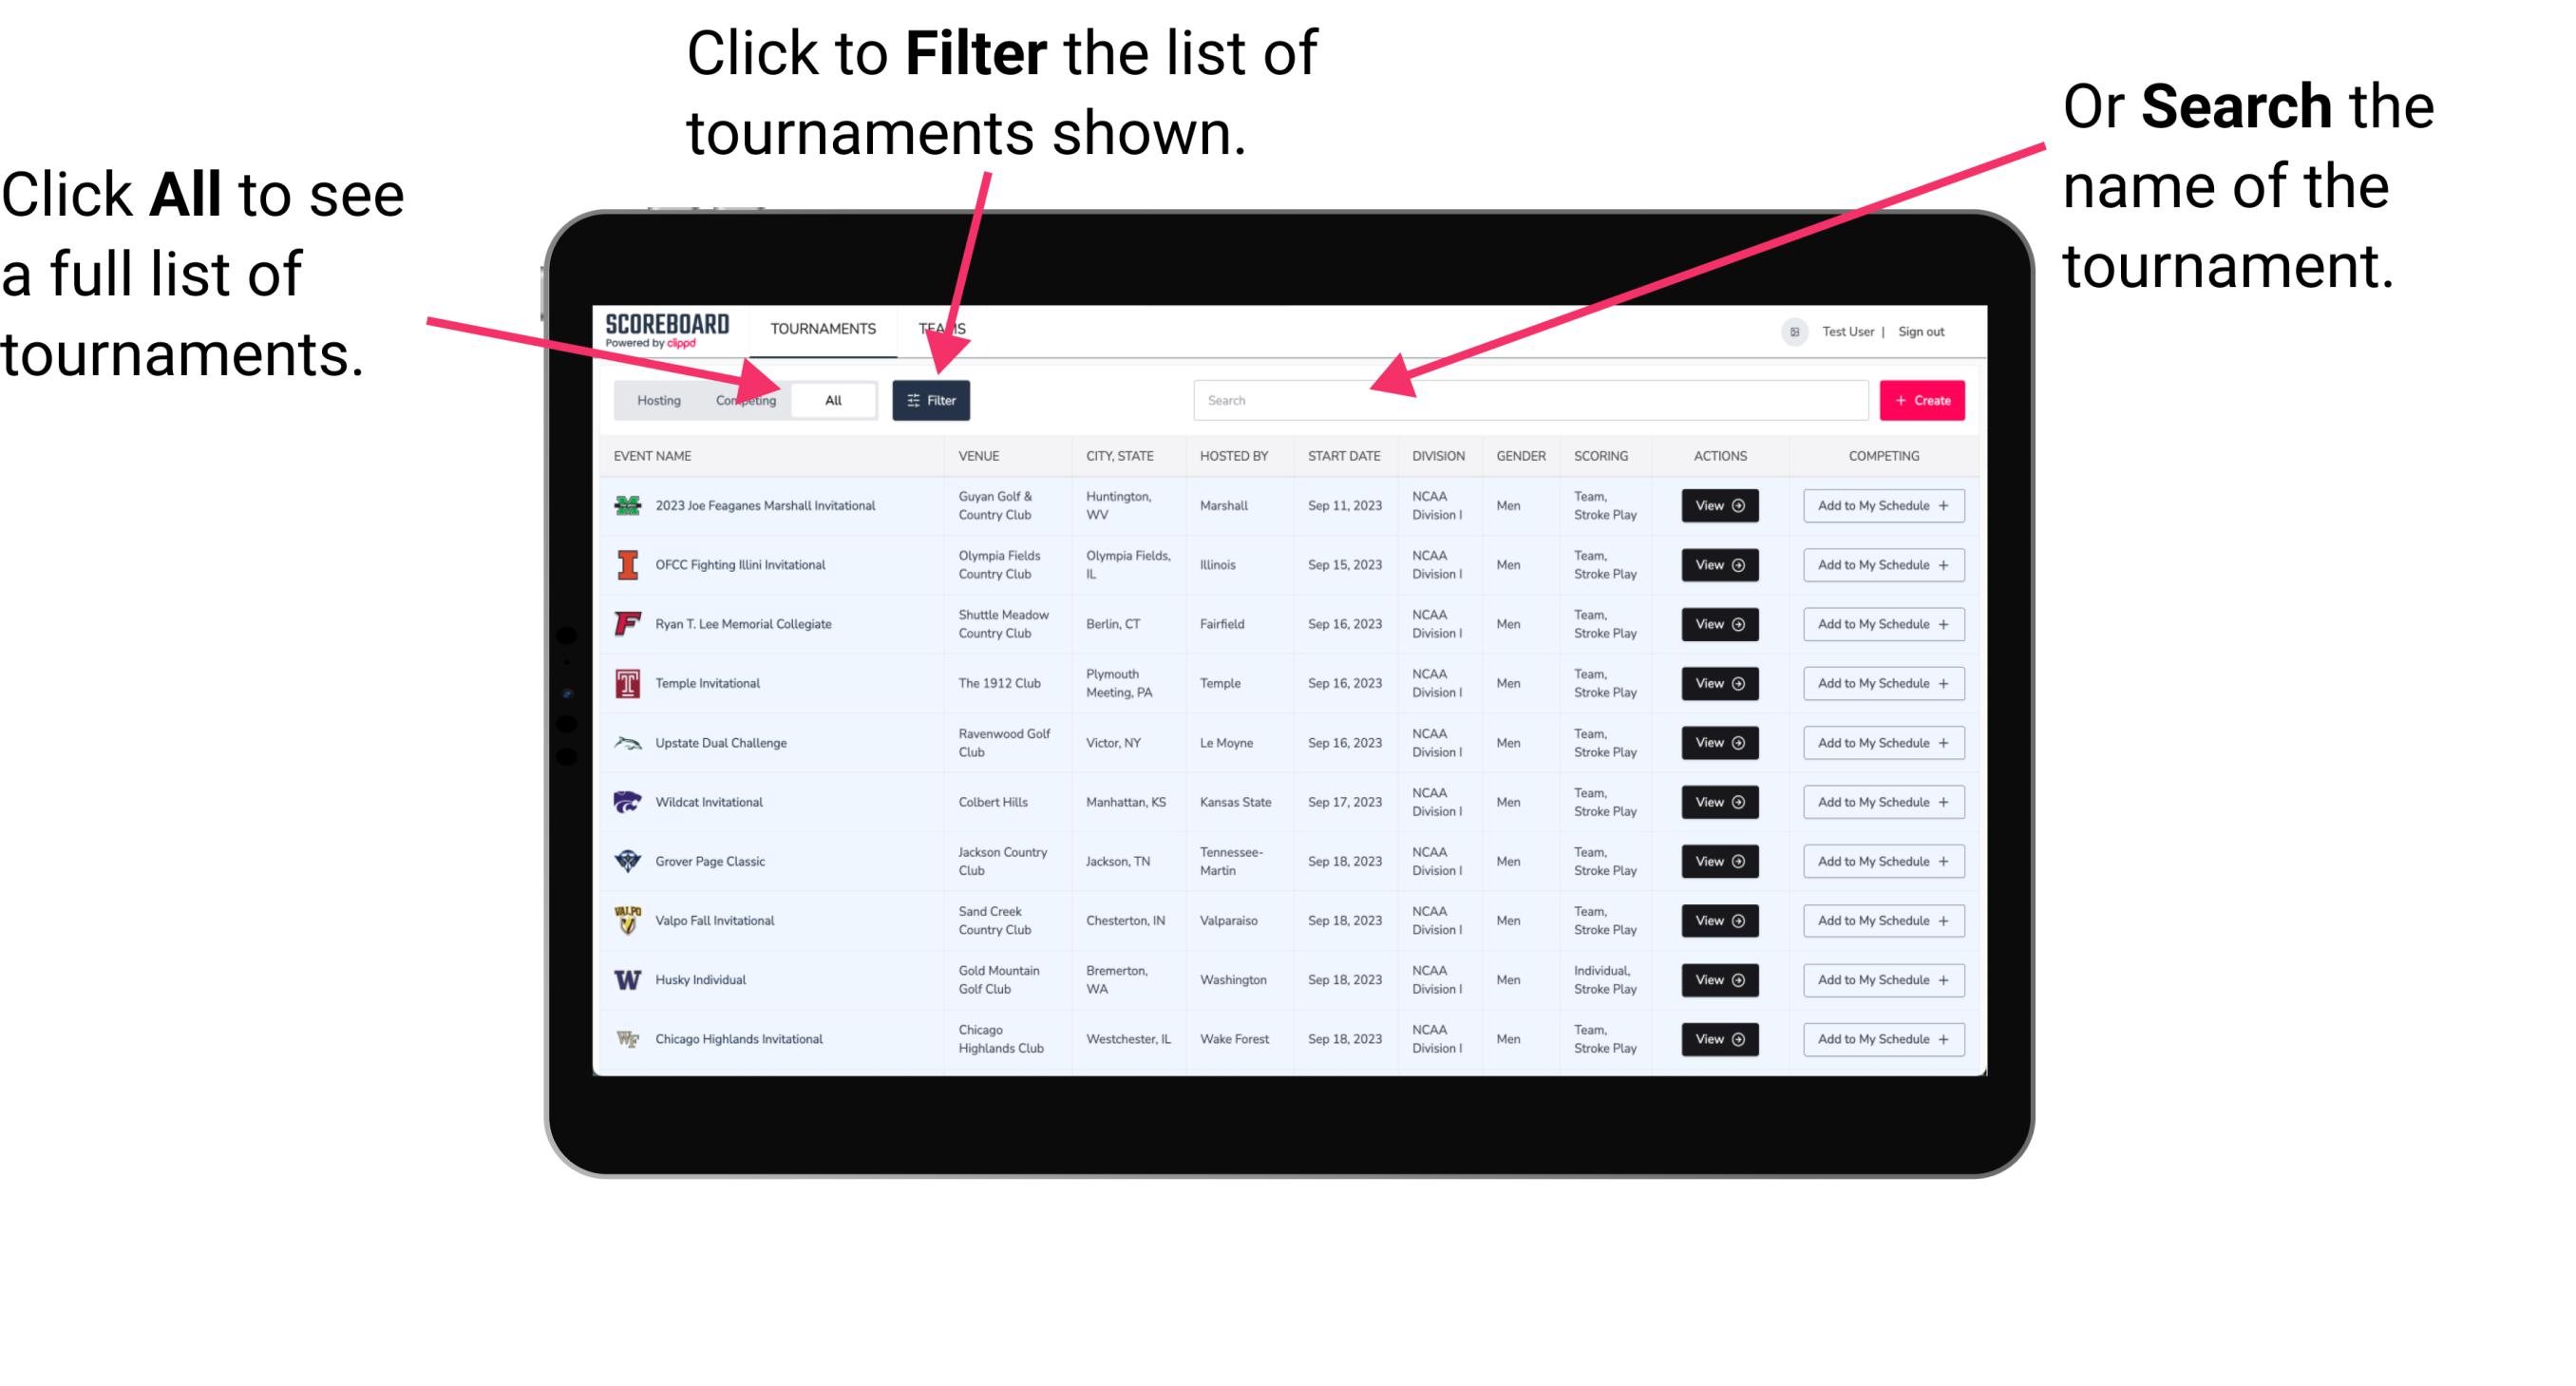Click the Temple Owls team logo icon
The height and width of the screenshot is (1386, 2576).
pos(626,683)
